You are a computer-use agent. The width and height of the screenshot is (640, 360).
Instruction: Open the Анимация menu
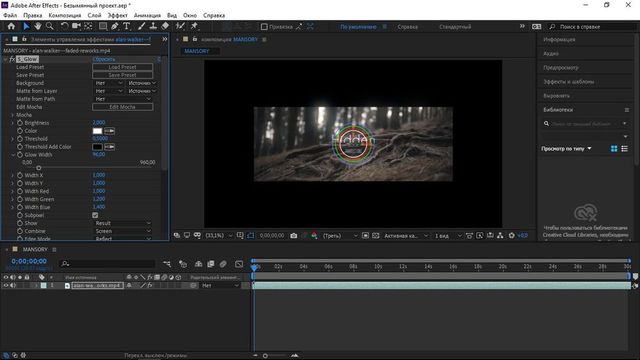point(147,15)
